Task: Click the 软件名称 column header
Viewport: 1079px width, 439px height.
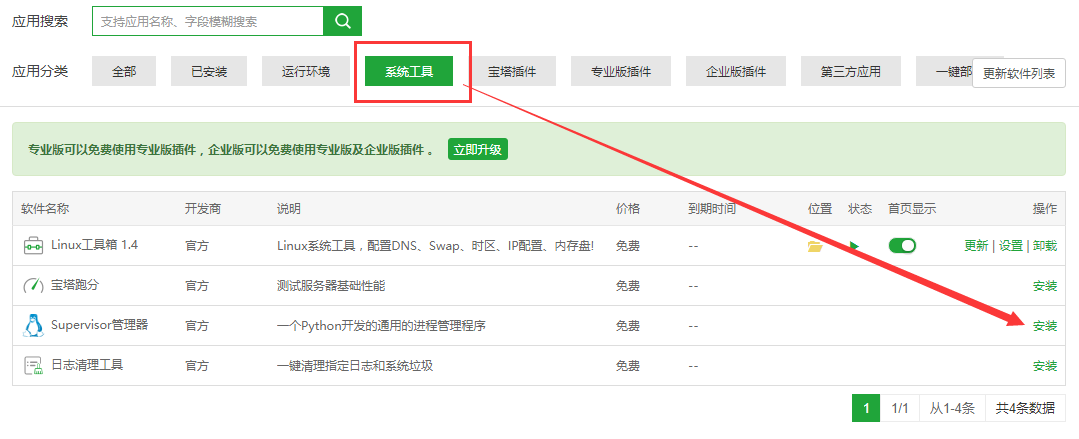Action: point(45,208)
